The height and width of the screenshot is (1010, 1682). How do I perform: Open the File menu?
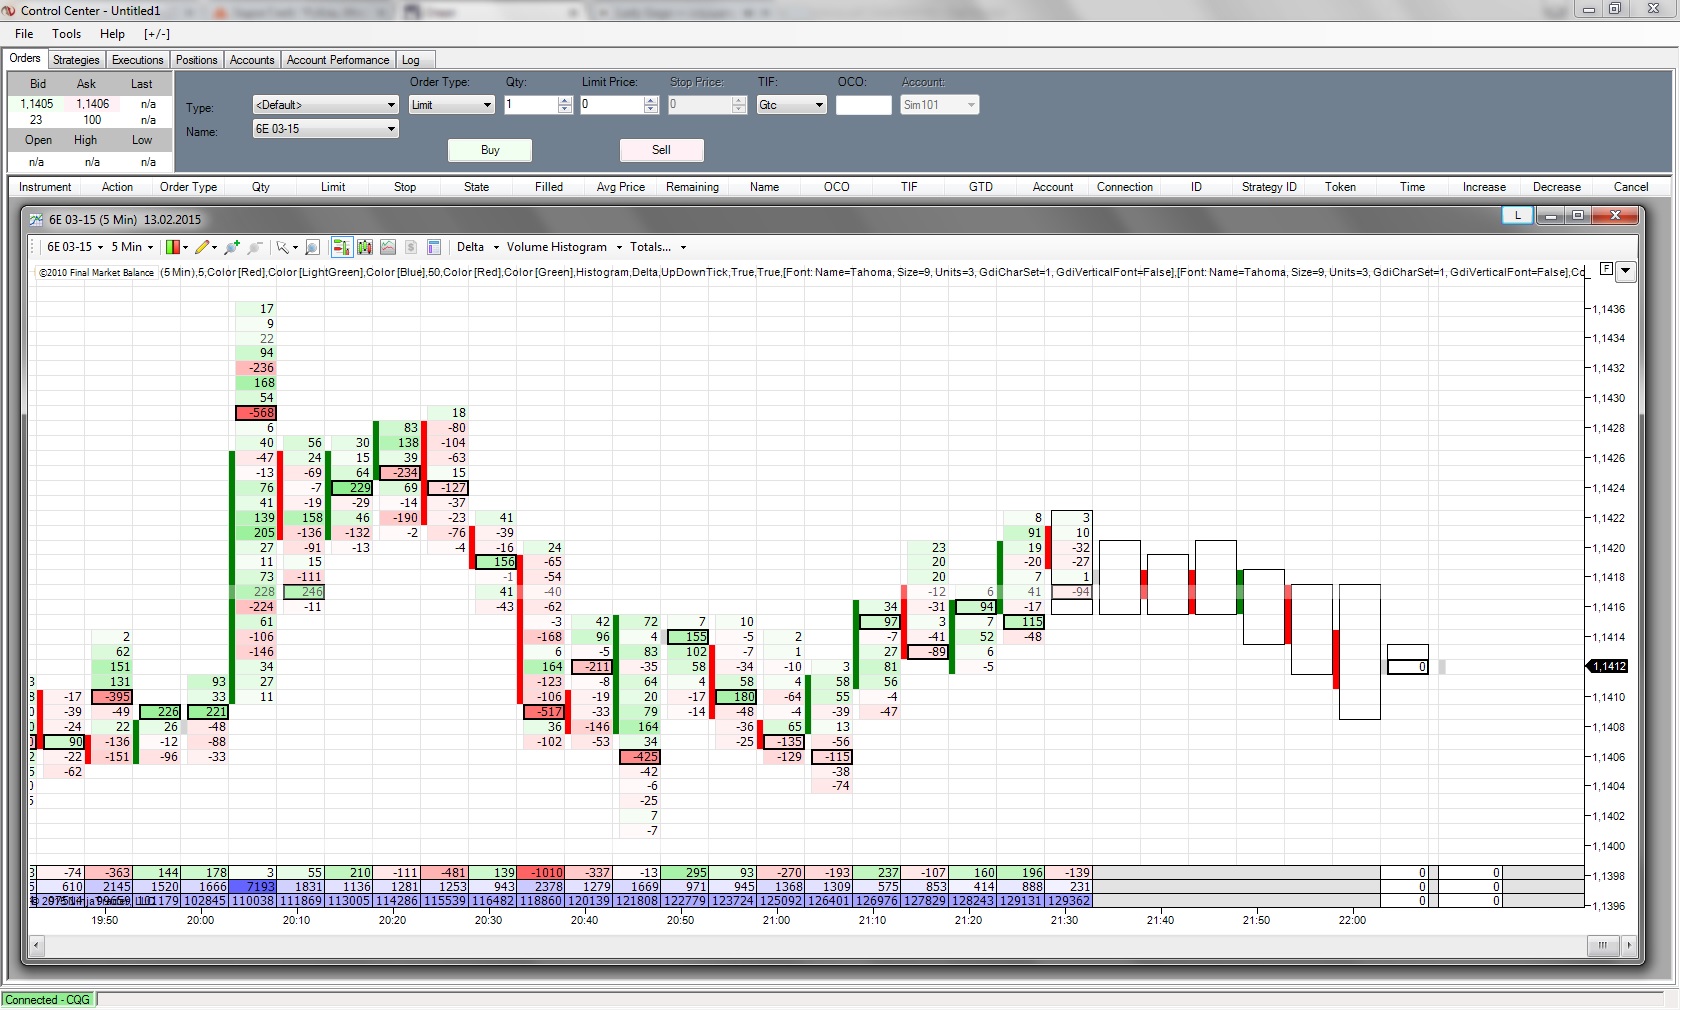(24, 34)
